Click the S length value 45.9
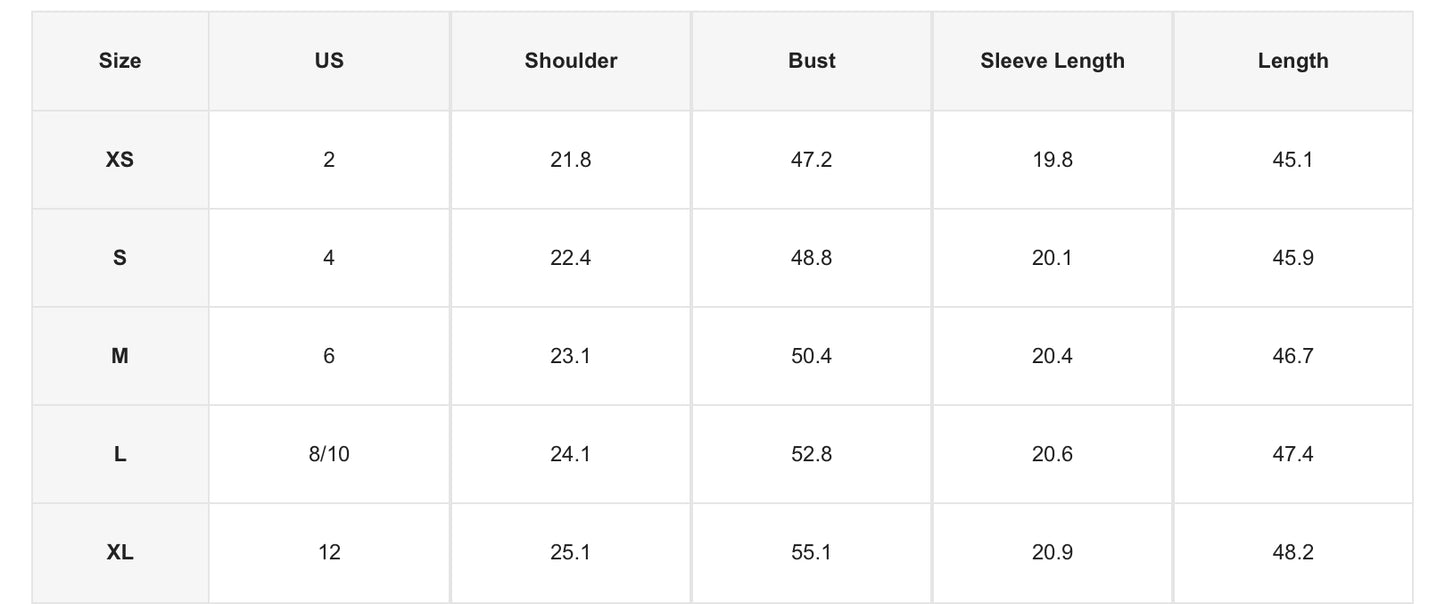The image size is (1445, 604). point(1293,257)
